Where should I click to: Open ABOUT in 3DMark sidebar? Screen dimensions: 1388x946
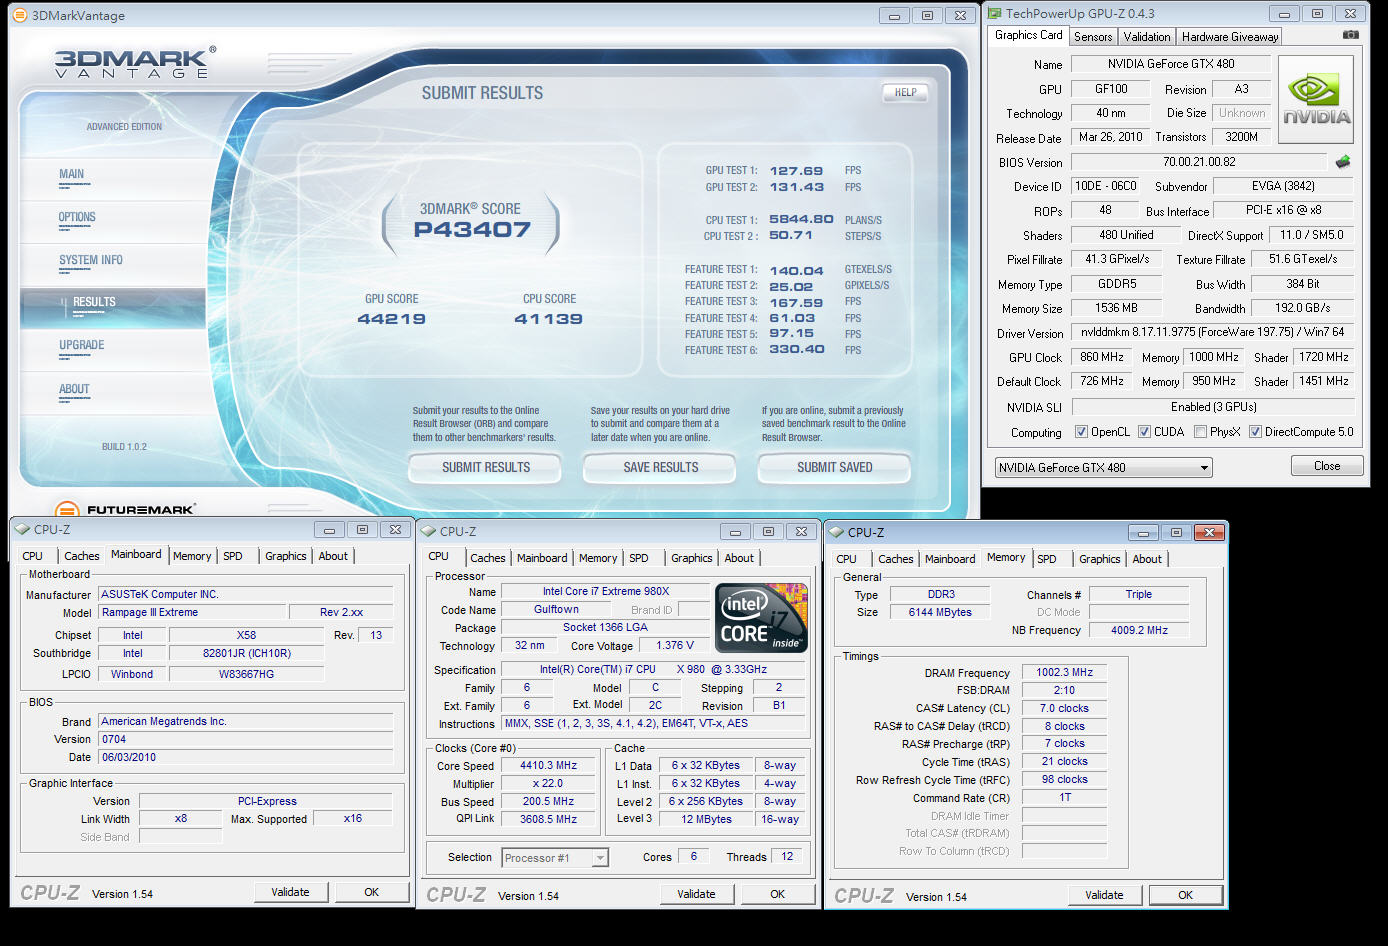point(74,389)
